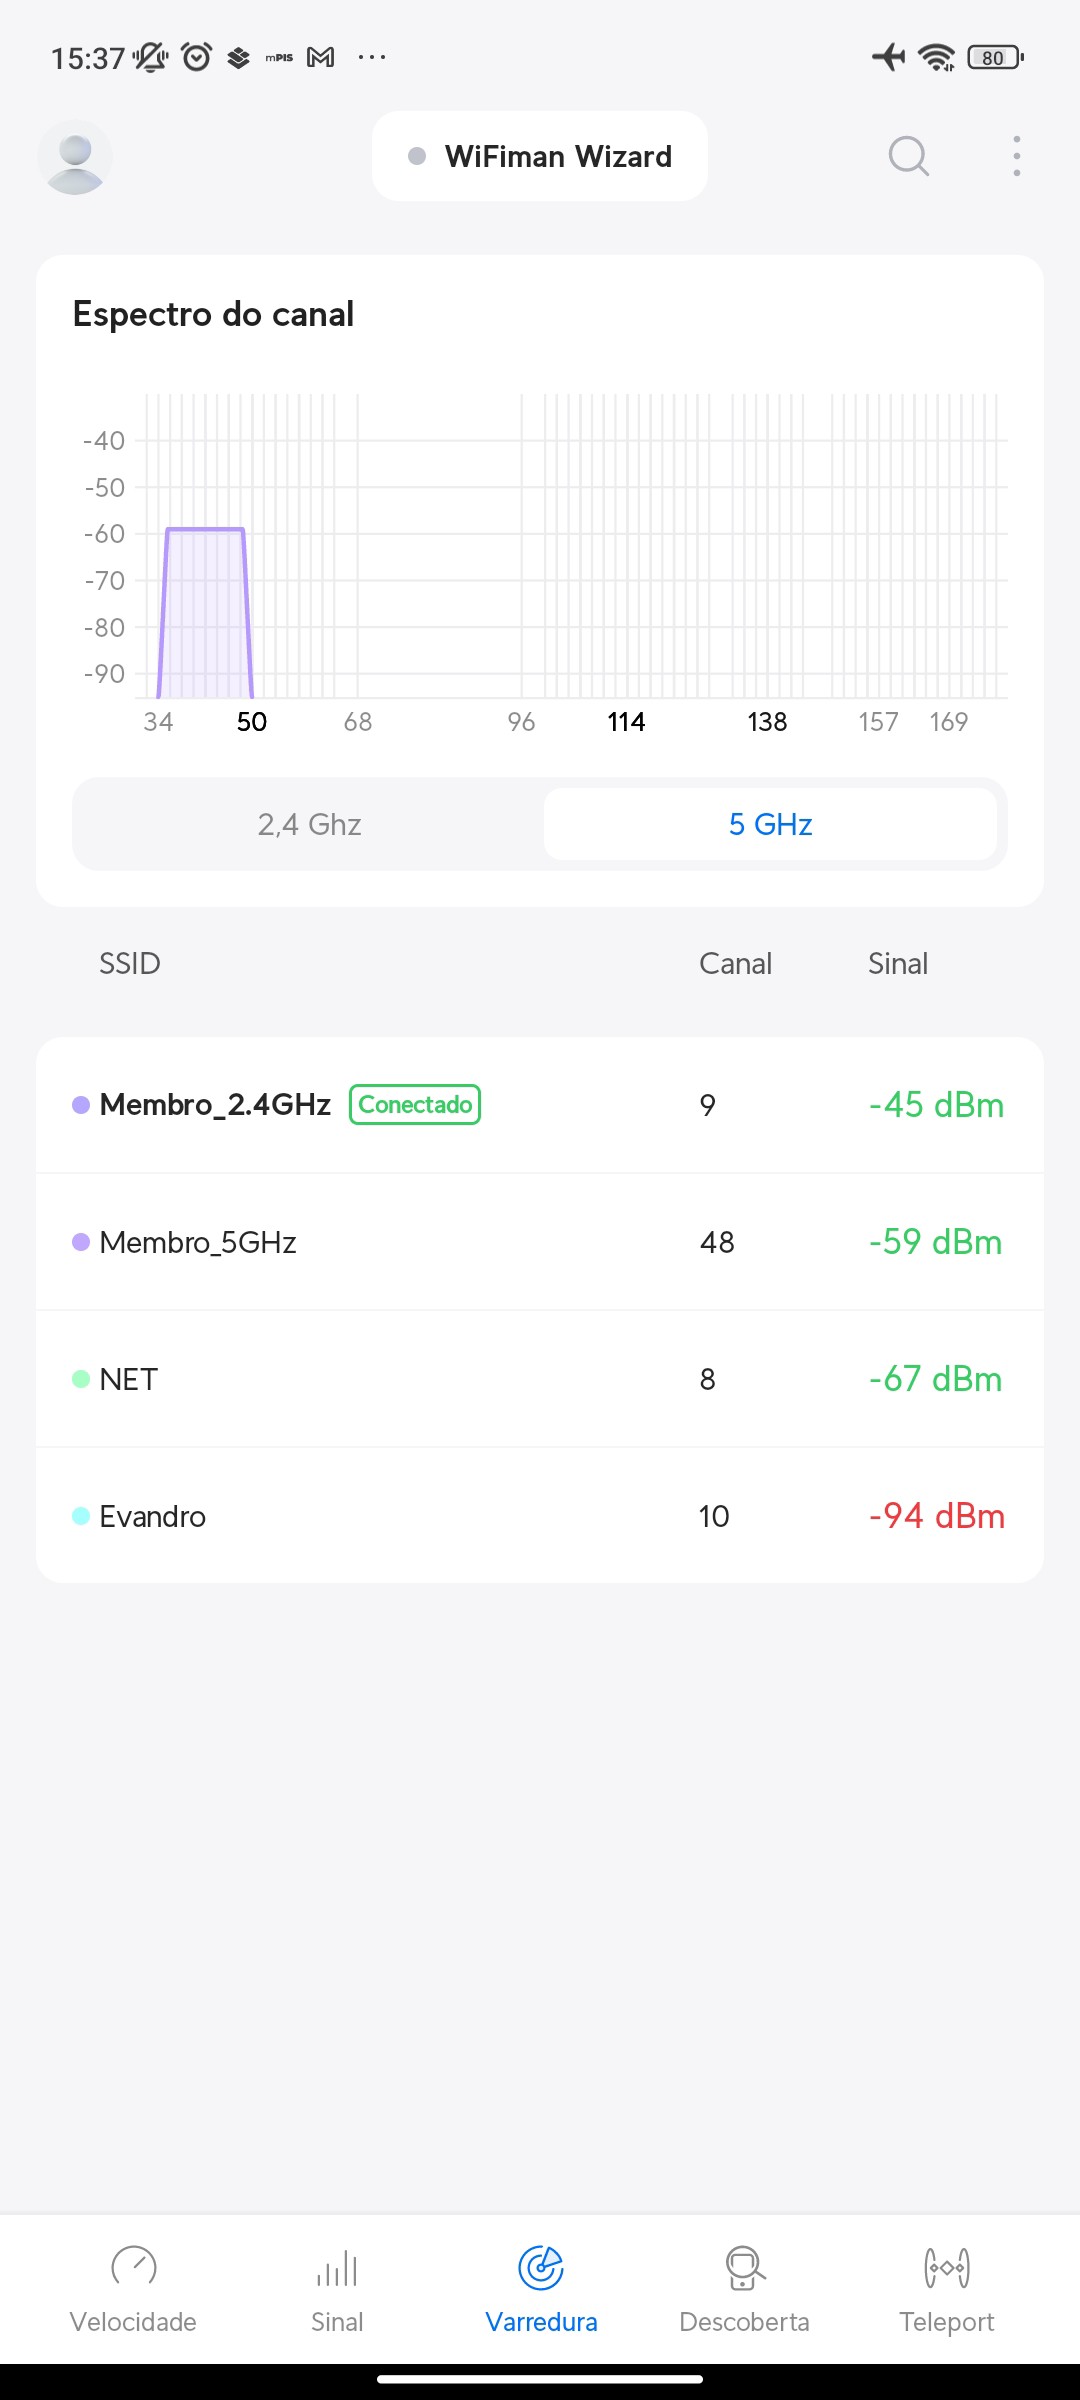Tap the Sinal column header
The height and width of the screenshot is (2400, 1080).
pos(898,963)
